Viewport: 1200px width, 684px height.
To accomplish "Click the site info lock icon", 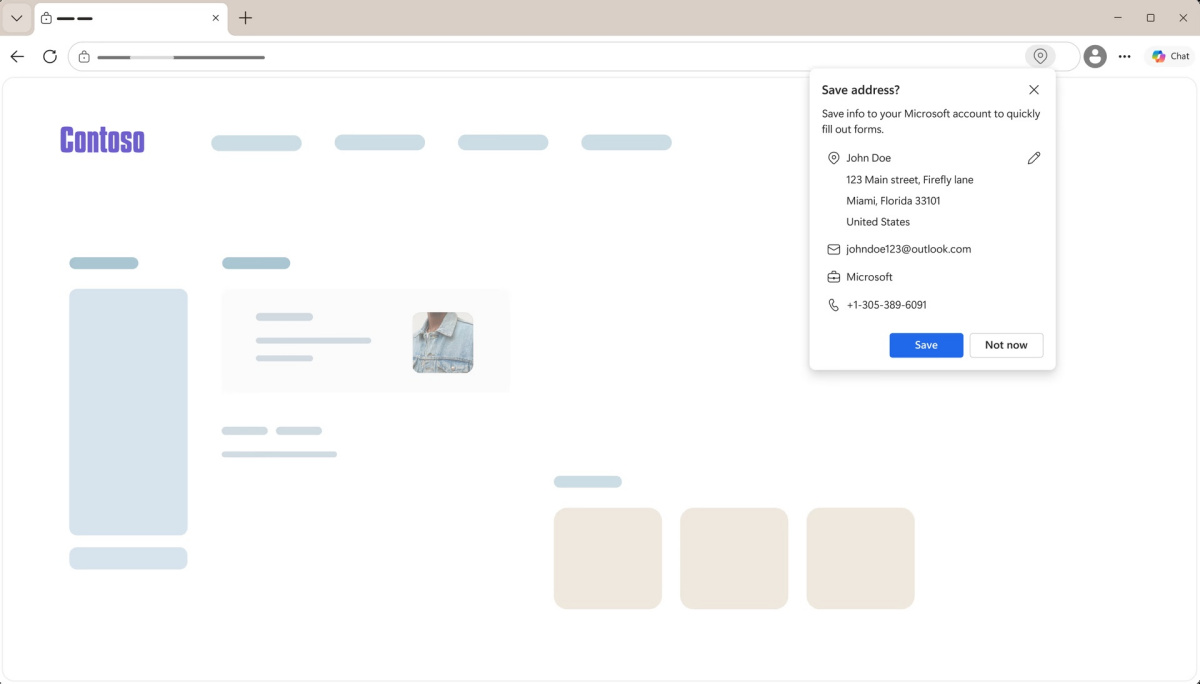I will pos(84,57).
